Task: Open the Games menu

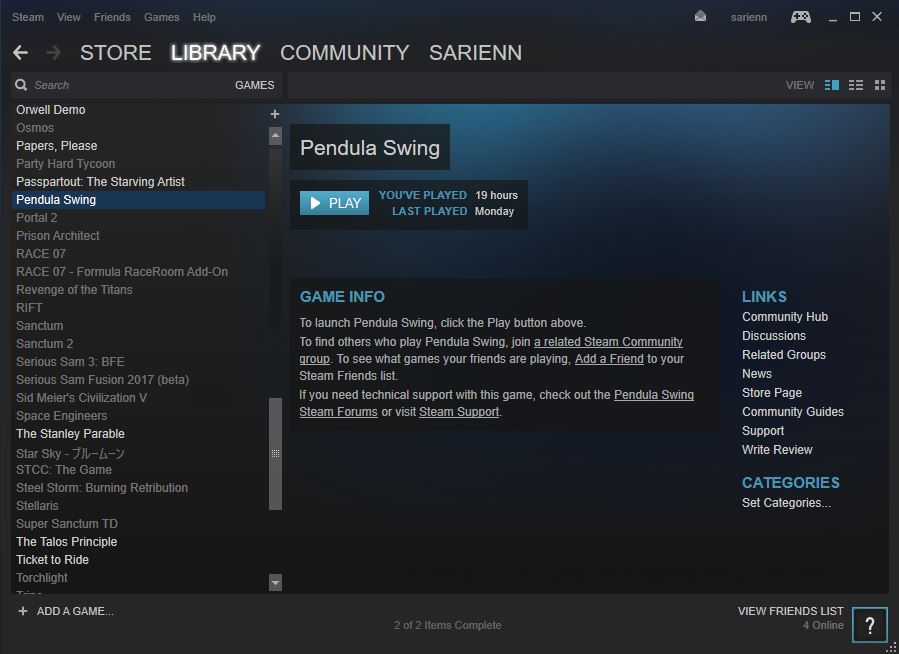Action: coord(162,17)
